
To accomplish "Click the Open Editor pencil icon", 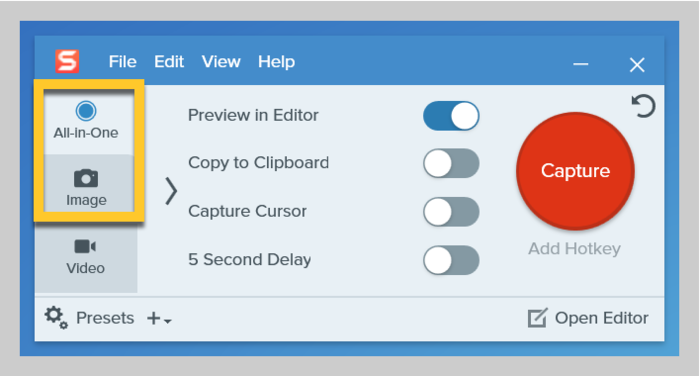I will coord(537,318).
